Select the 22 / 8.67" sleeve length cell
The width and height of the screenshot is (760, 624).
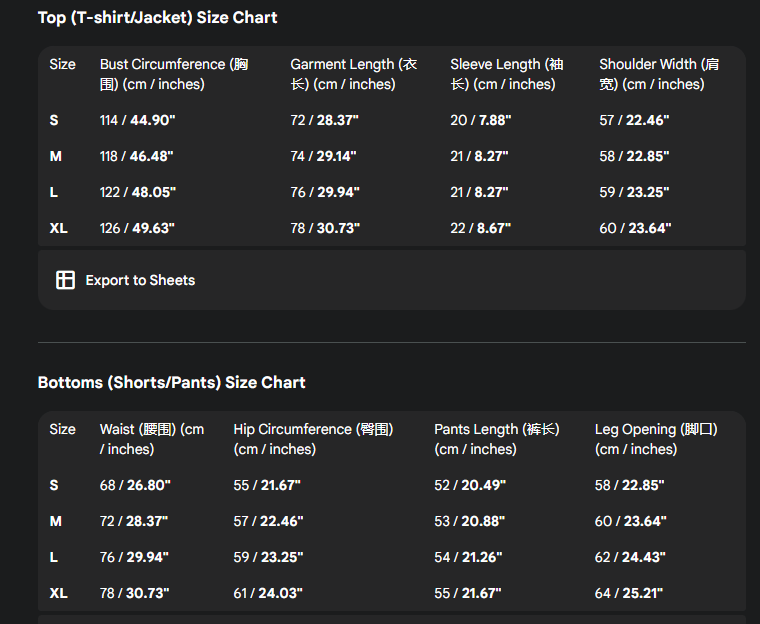pyautogui.click(x=480, y=228)
